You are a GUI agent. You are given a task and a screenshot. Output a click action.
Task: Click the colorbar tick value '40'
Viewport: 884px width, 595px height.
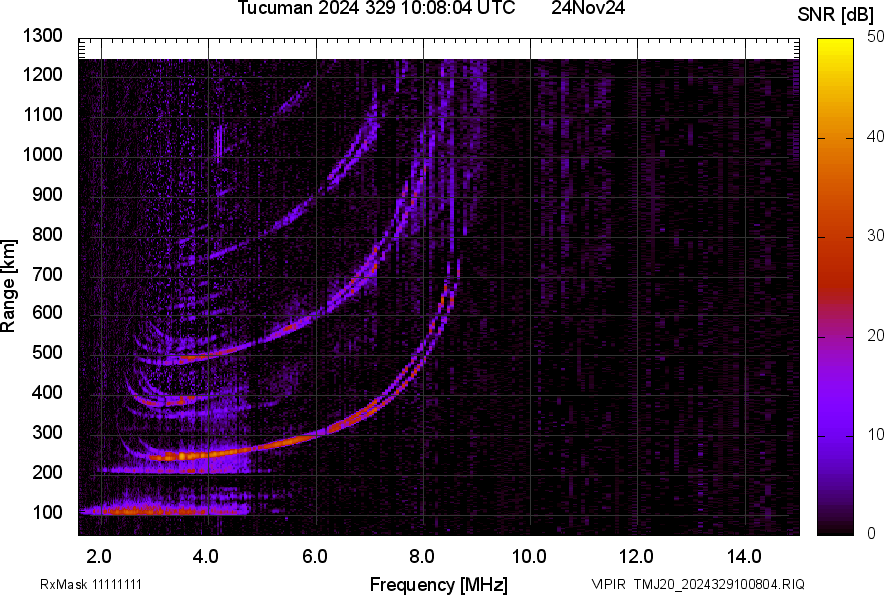pos(875,136)
